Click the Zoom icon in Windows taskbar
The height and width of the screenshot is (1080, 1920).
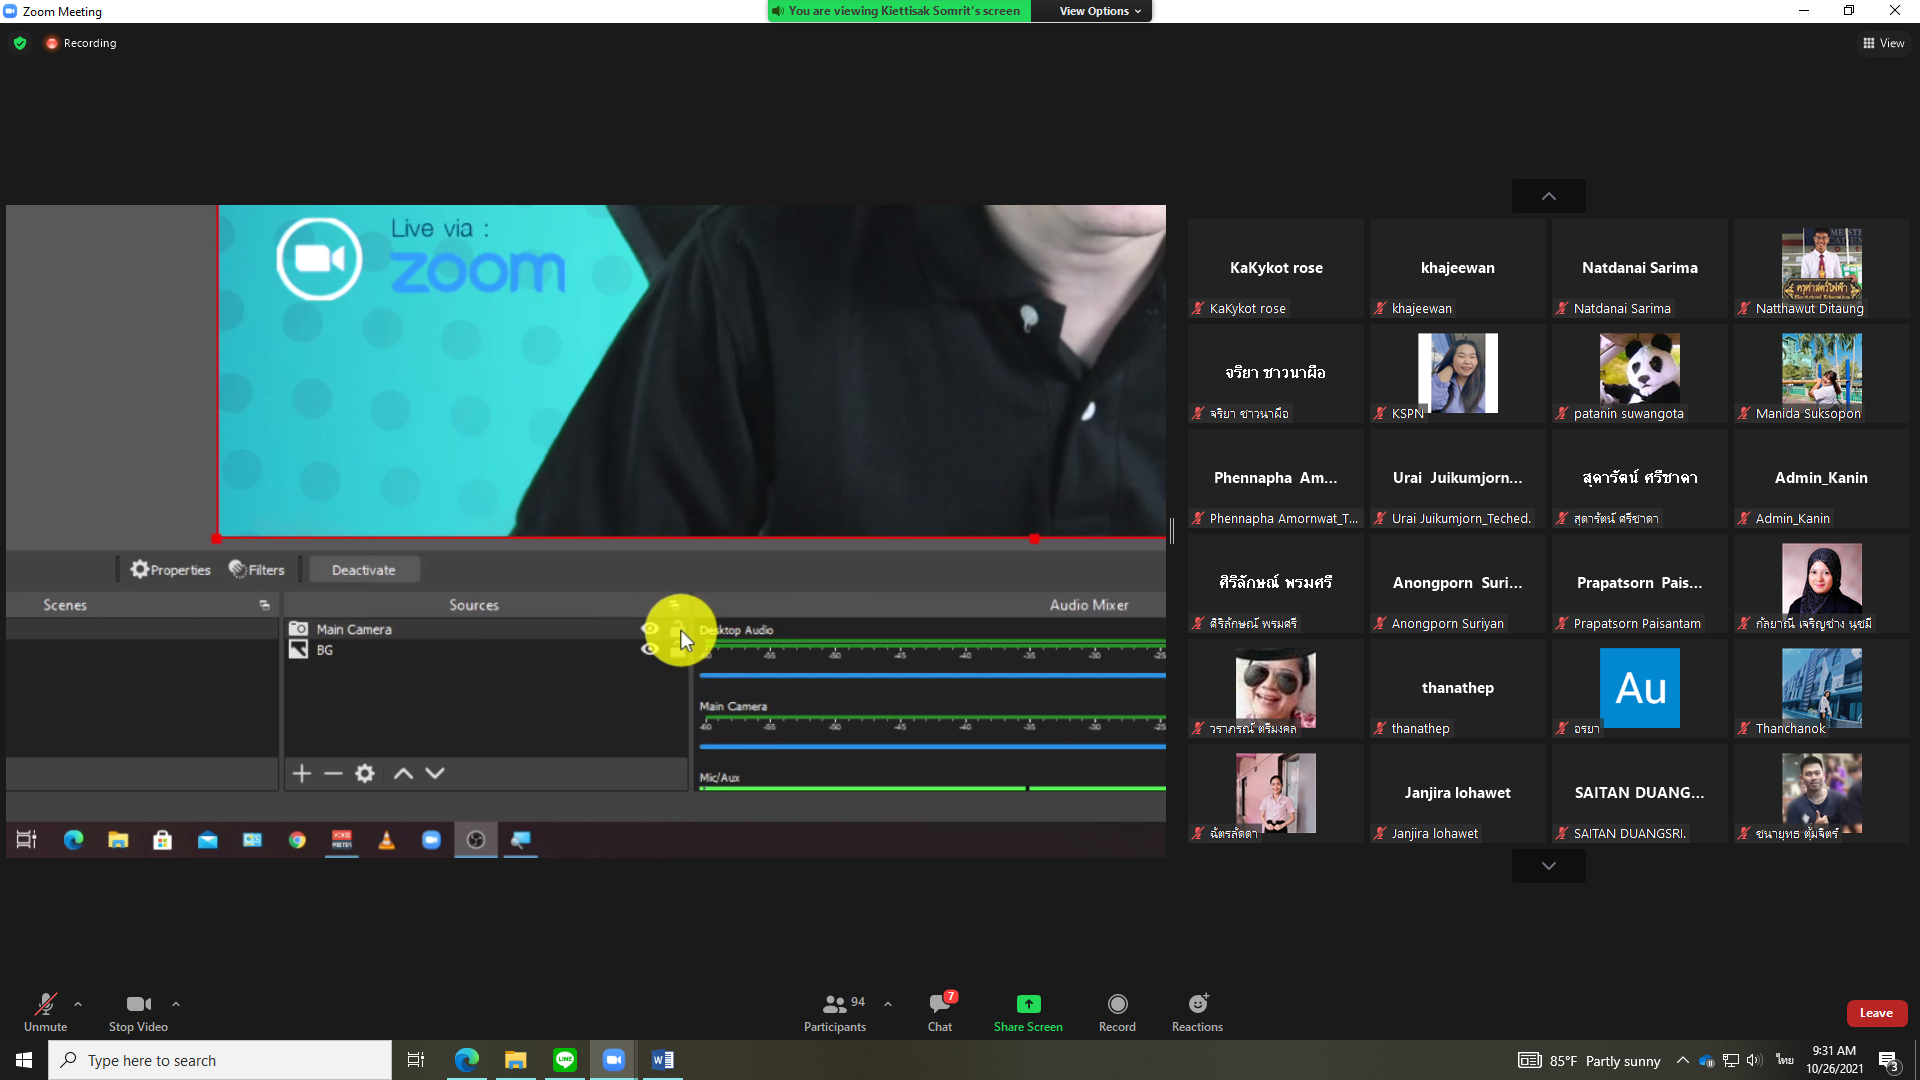(x=614, y=1060)
